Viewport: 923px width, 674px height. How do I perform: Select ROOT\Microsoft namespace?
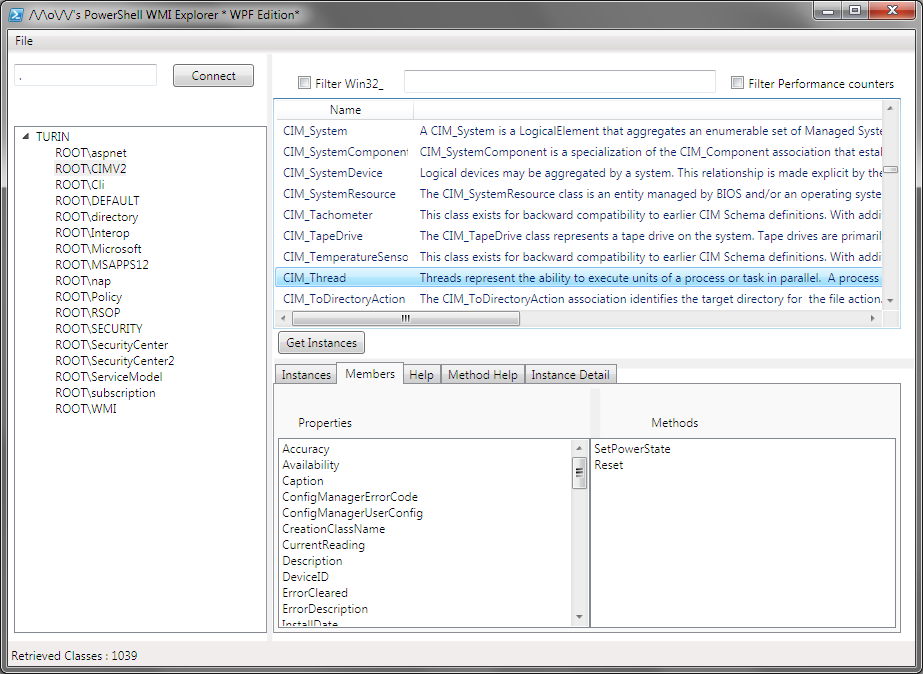pos(98,248)
